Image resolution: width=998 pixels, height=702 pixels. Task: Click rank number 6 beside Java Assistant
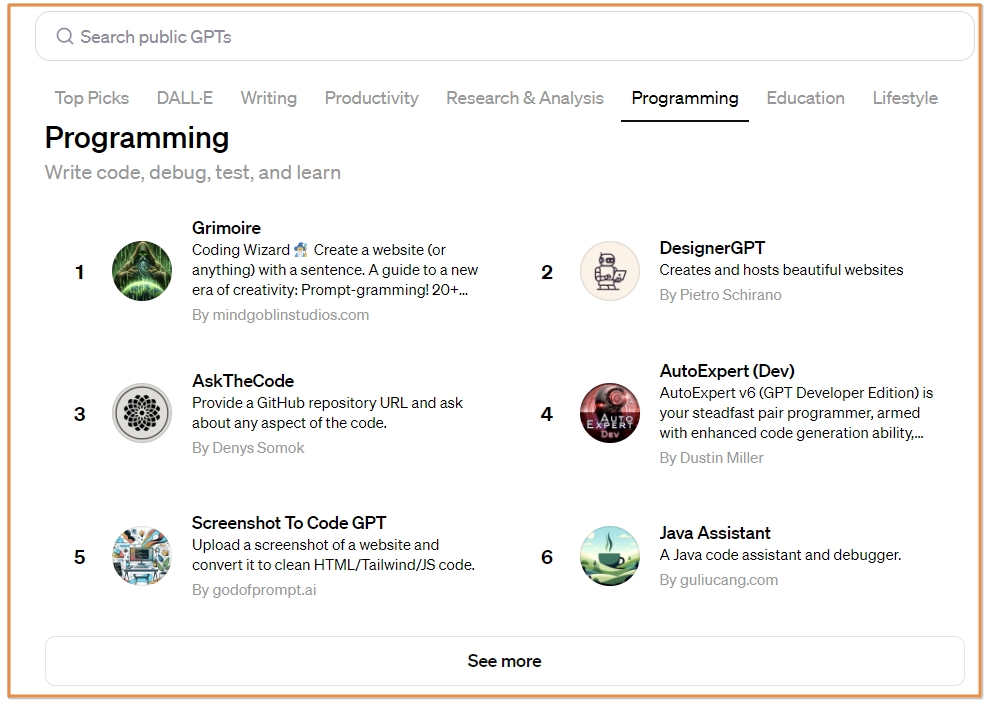point(547,557)
